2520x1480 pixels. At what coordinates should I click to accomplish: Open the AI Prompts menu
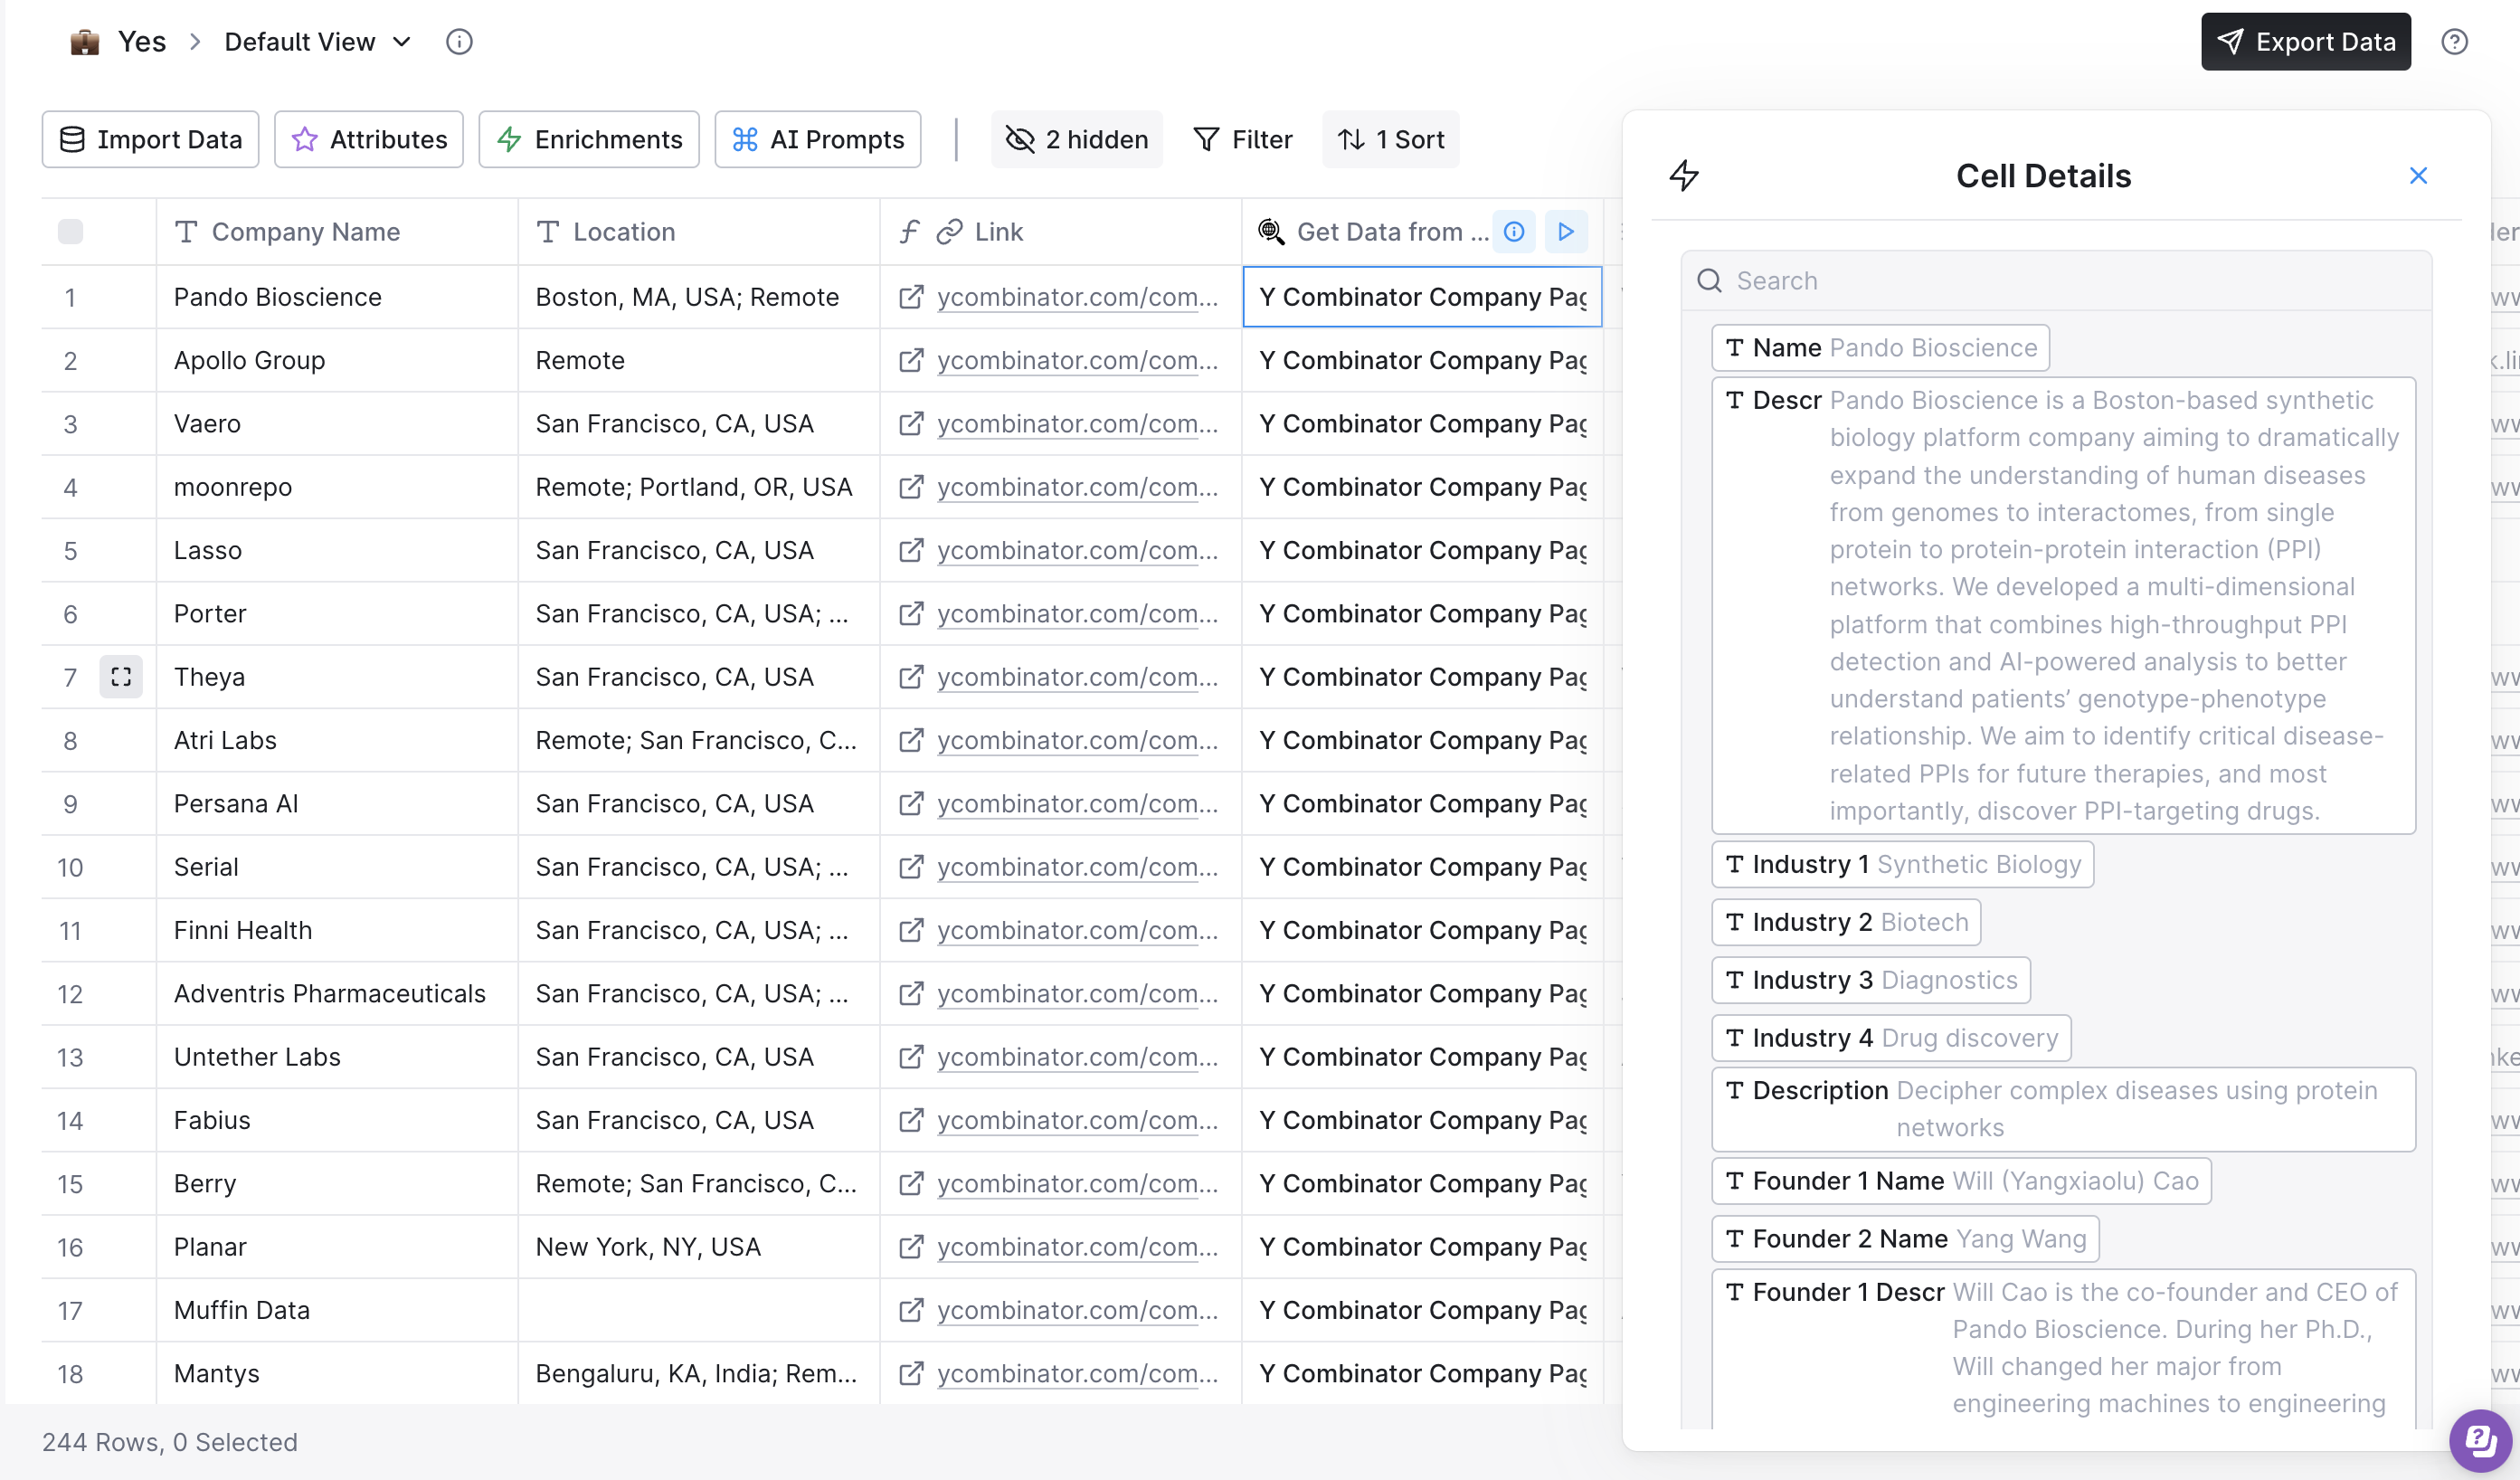click(x=818, y=140)
